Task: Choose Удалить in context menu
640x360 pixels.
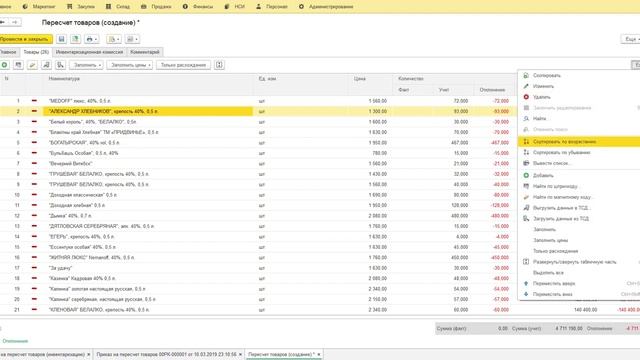Action: coord(579,97)
